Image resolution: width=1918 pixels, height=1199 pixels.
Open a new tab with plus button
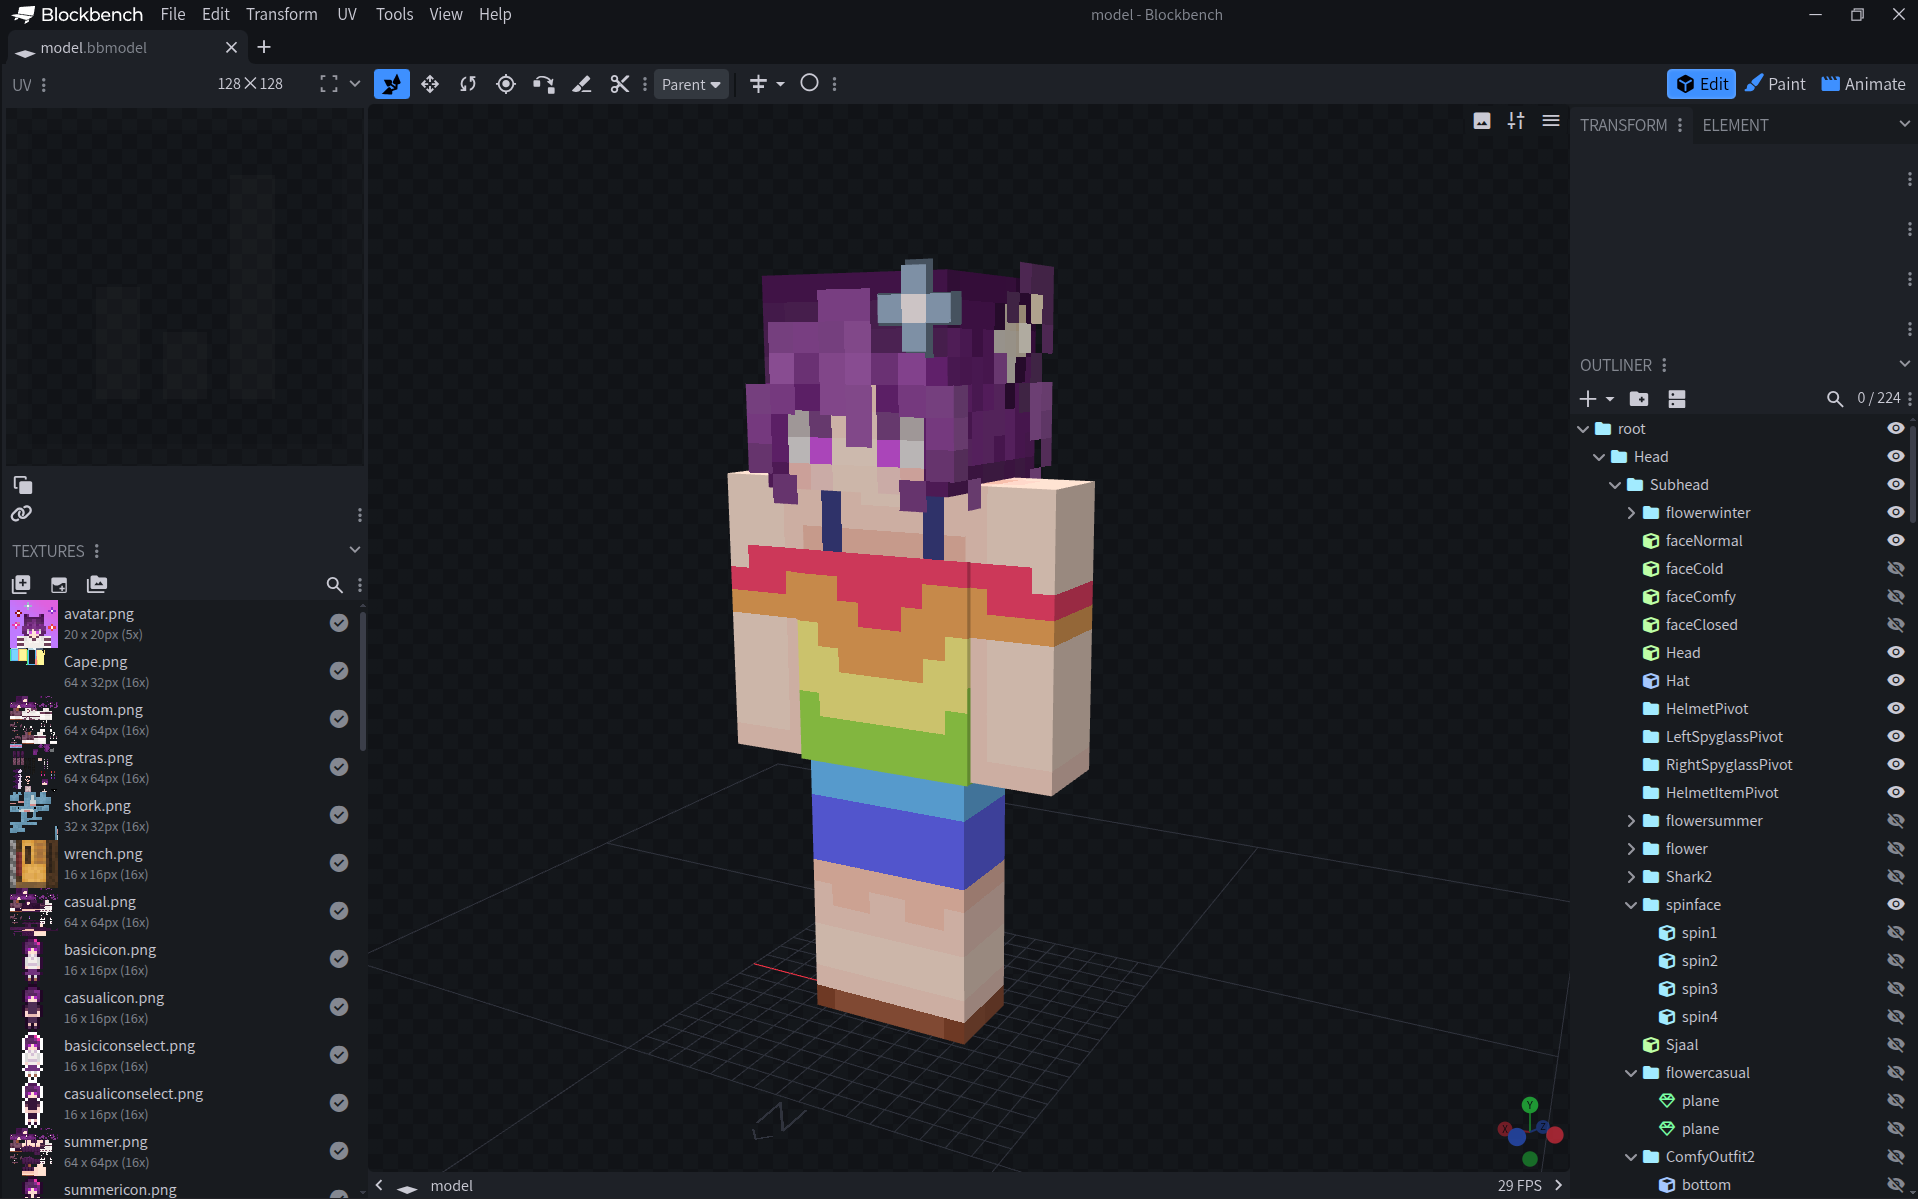tap(264, 47)
